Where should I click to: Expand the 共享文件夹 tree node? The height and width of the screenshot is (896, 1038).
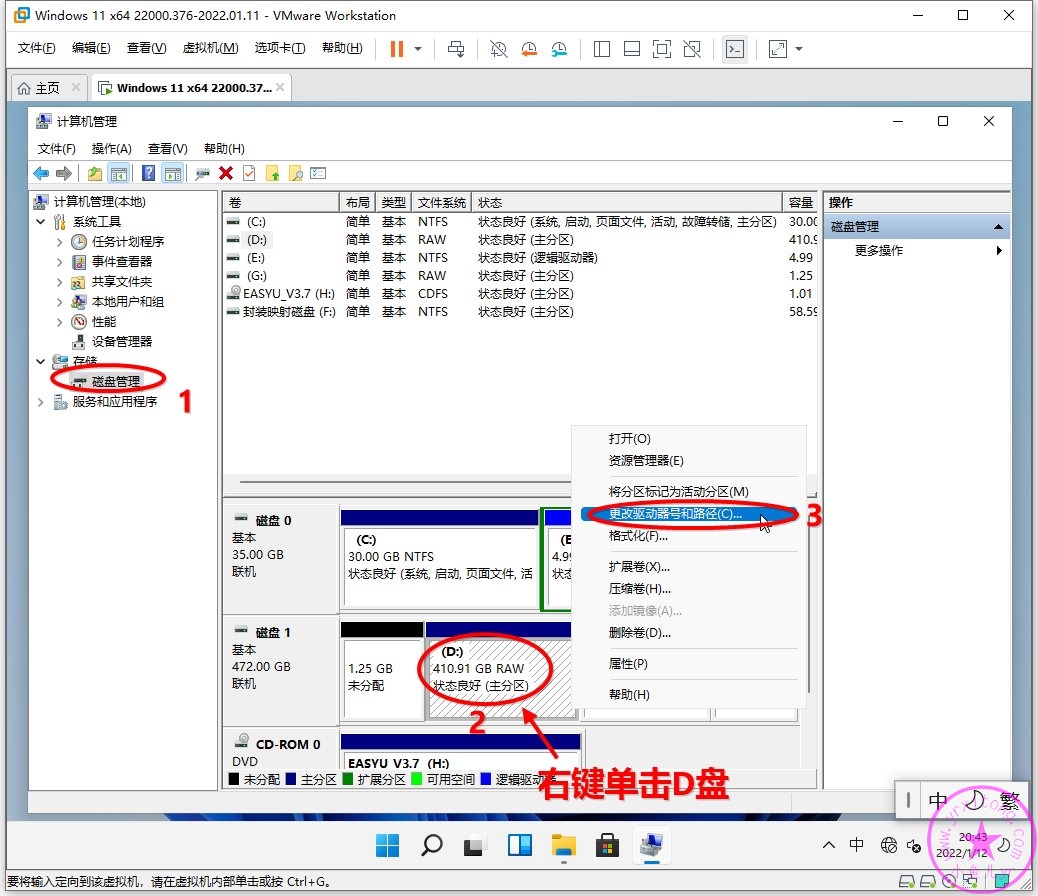tap(60, 282)
